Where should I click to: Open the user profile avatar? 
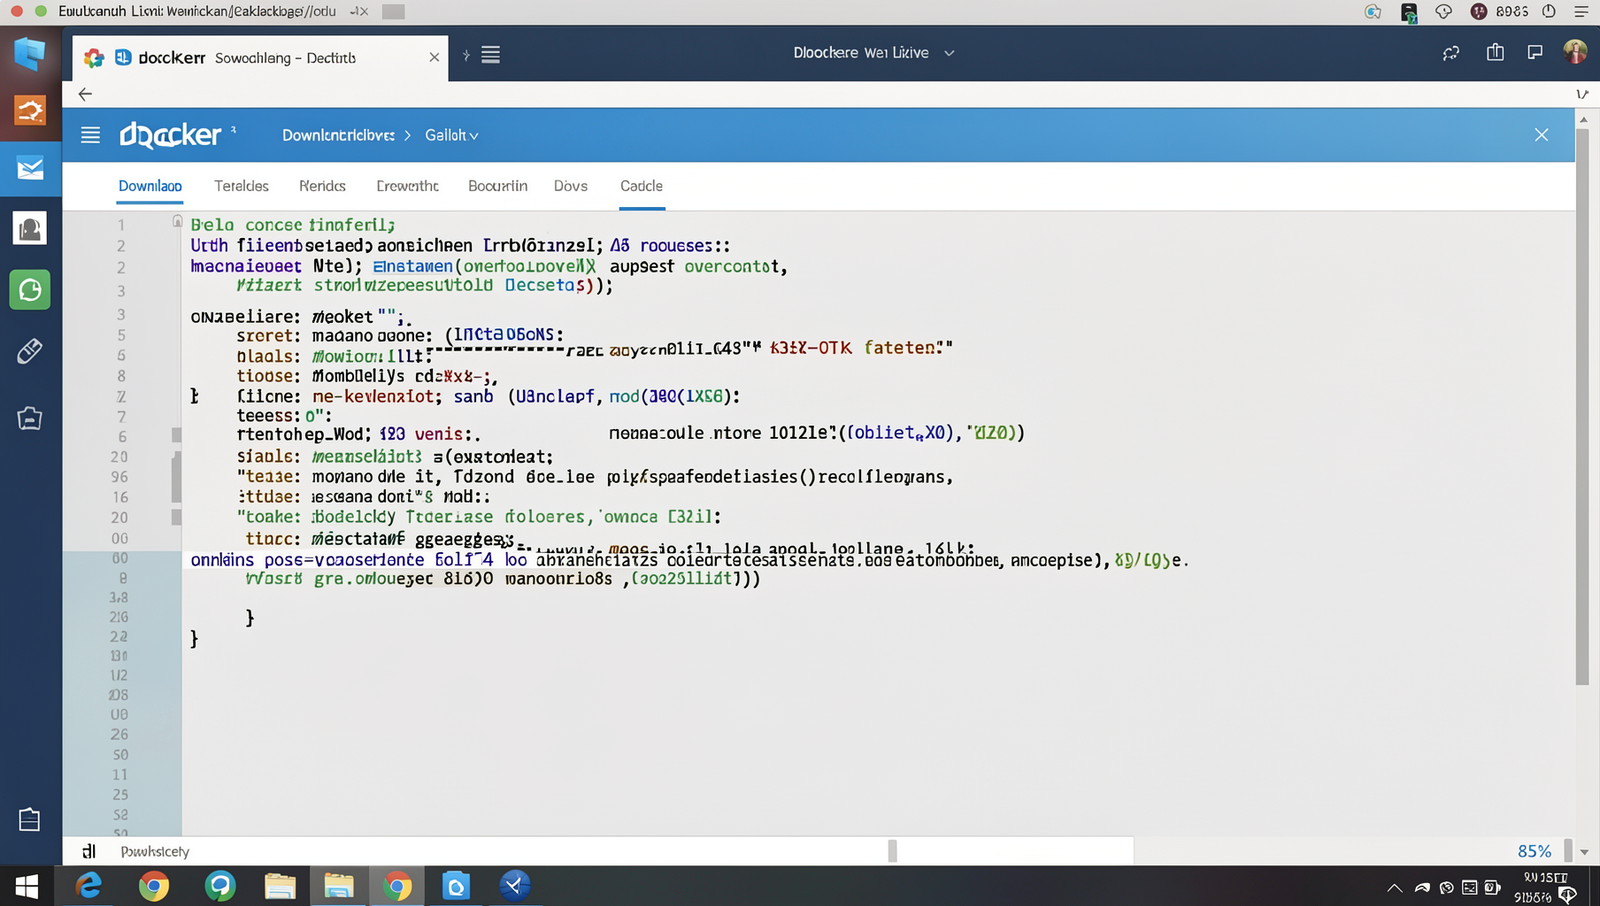click(x=1575, y=52)
